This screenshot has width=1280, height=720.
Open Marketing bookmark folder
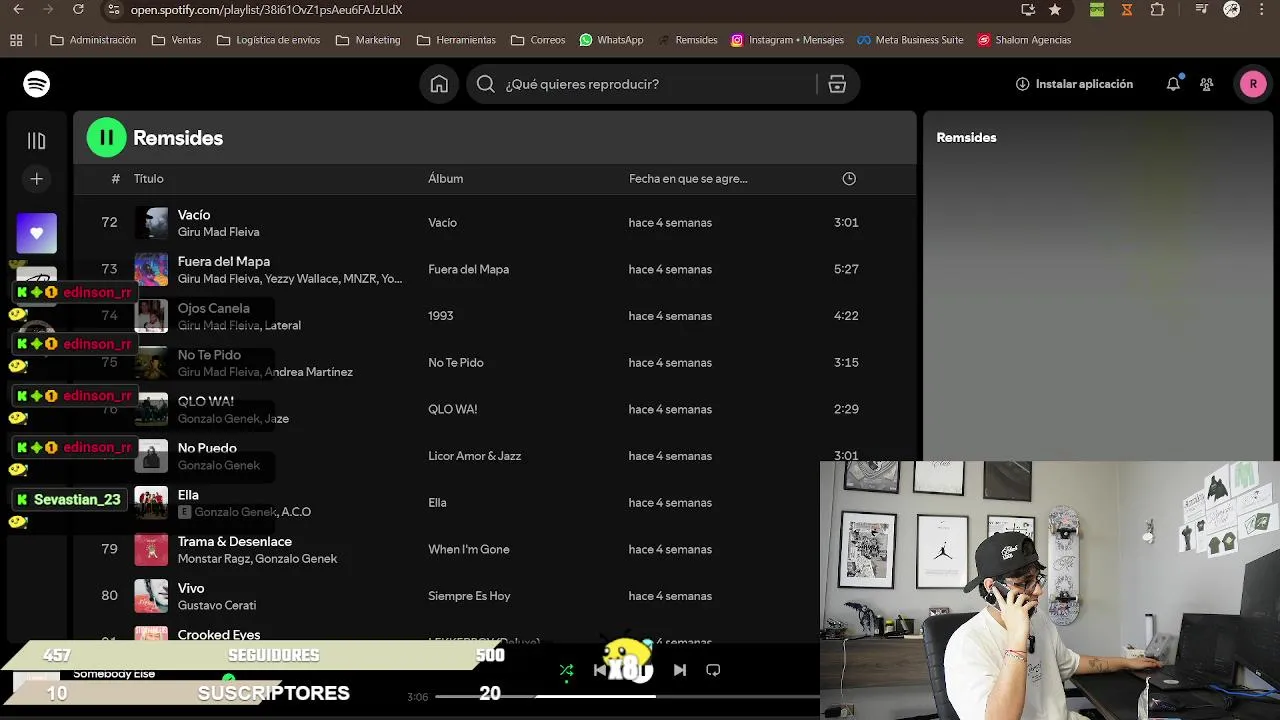(x=368, y=40)
